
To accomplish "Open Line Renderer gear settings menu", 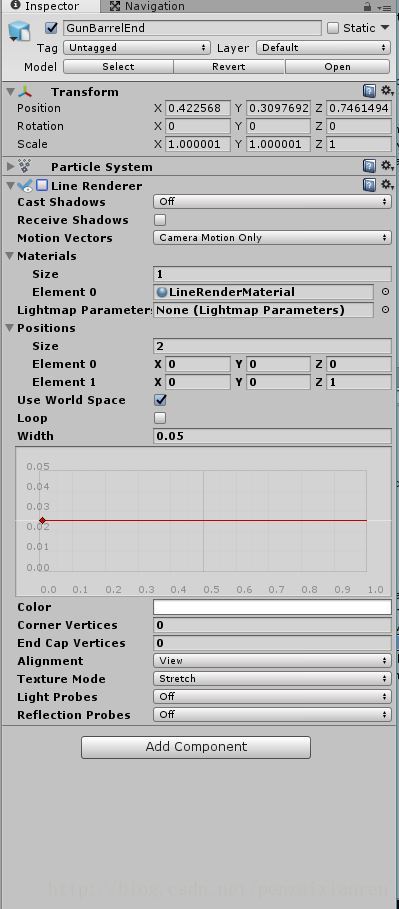I will [386, 185].
